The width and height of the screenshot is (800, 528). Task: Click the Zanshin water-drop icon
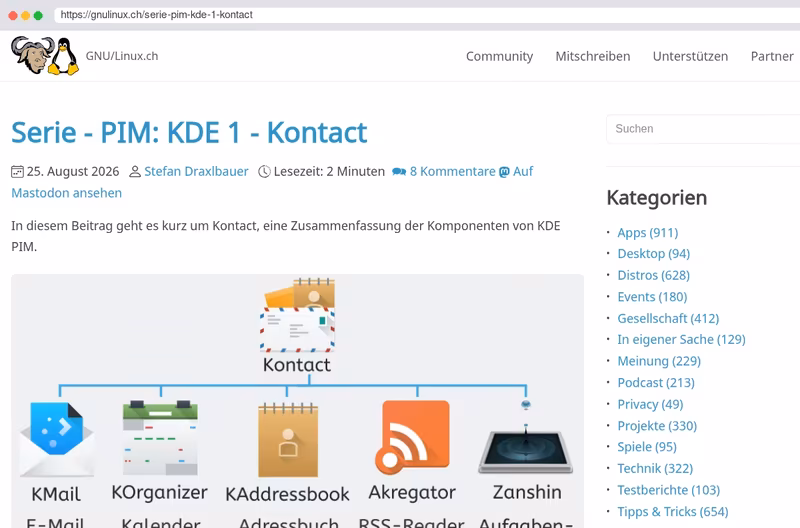(526, 438)
